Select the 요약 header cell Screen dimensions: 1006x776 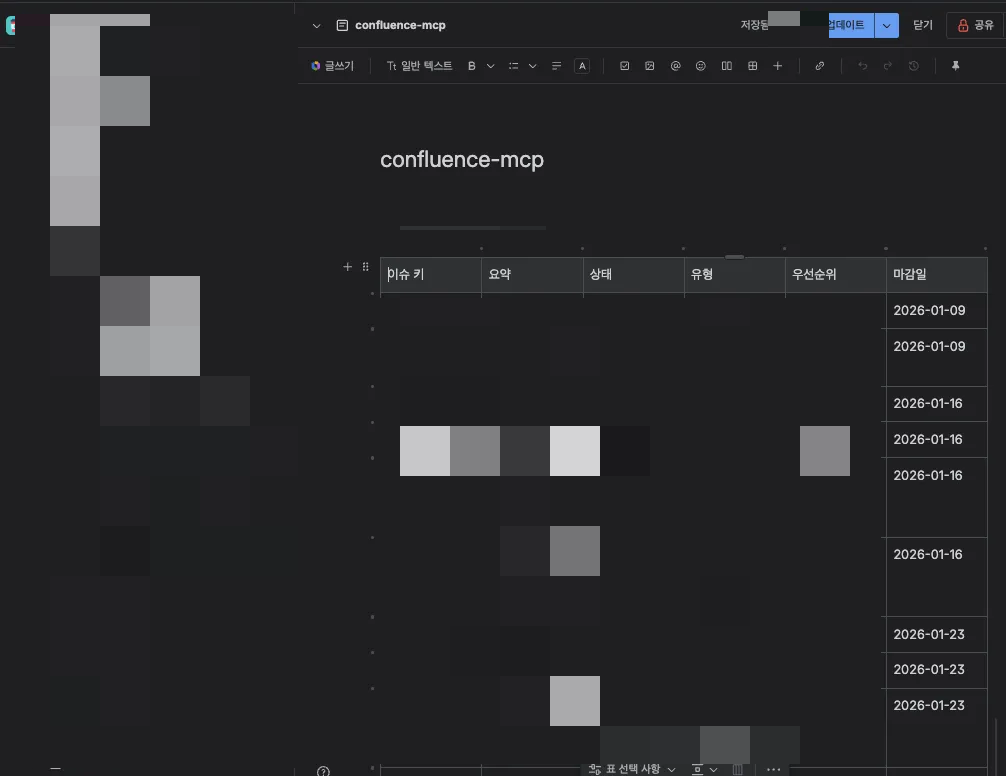[532, 275]
